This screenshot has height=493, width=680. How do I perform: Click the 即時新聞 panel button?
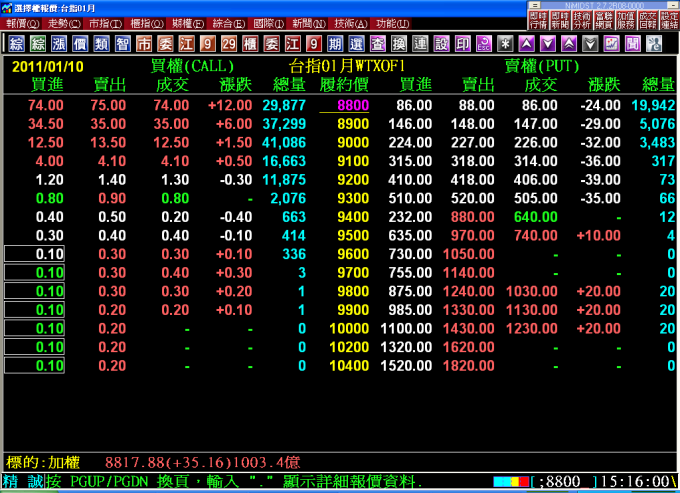[560, 20]
